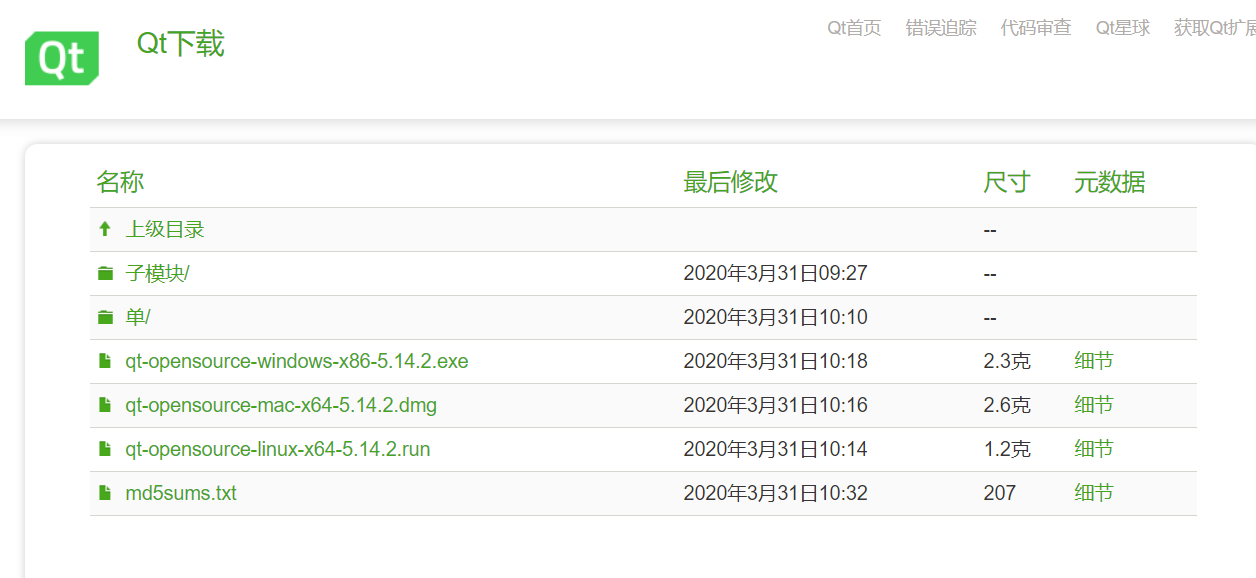Open the Qt首页 navigation link
The image size is (1256, 578).
coord(854,28)
